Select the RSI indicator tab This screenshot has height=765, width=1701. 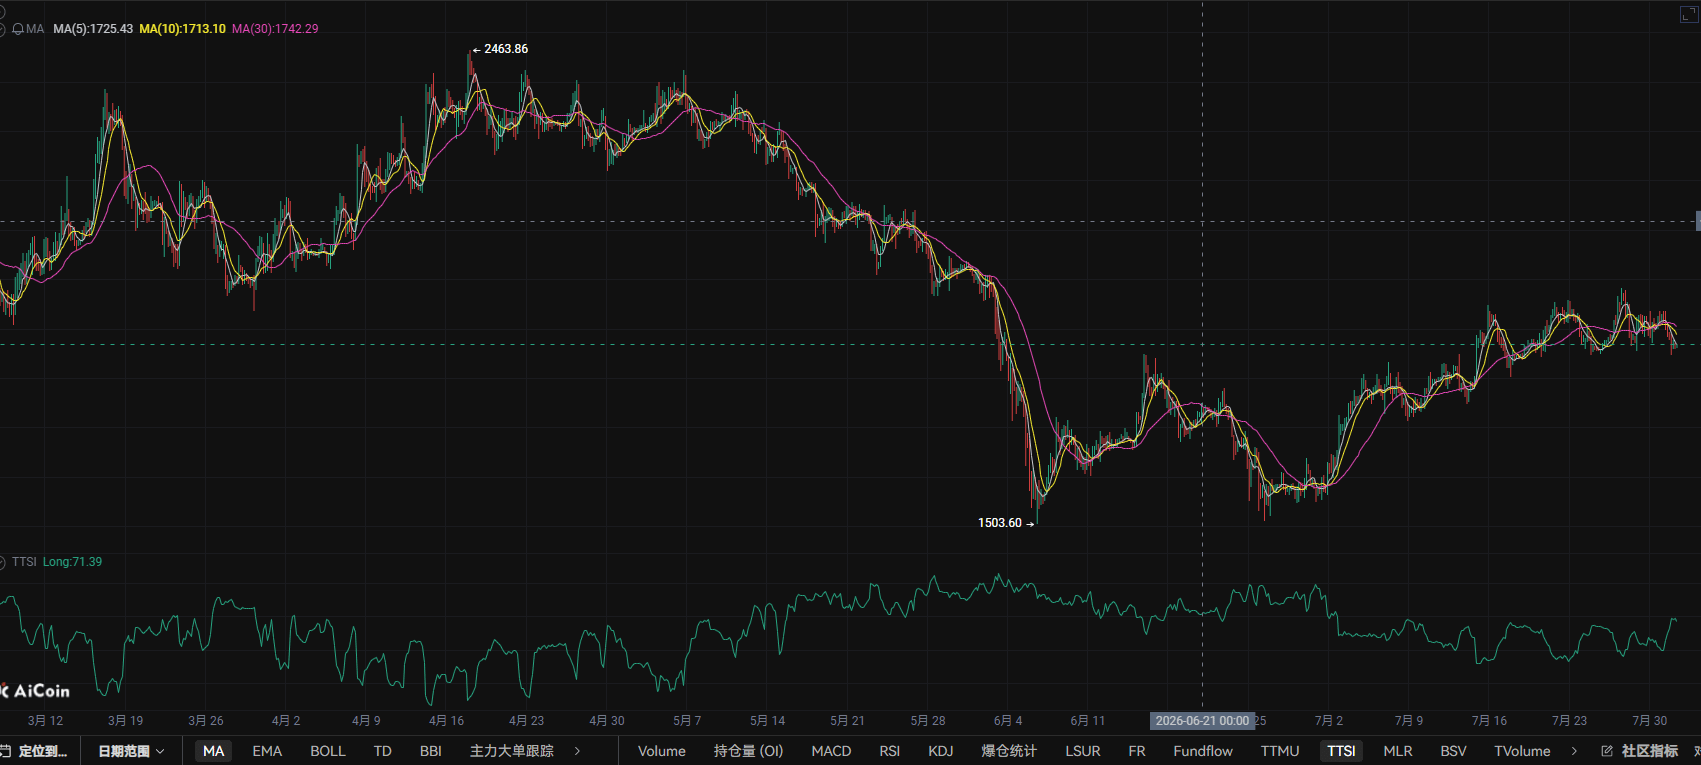[890, 751]
